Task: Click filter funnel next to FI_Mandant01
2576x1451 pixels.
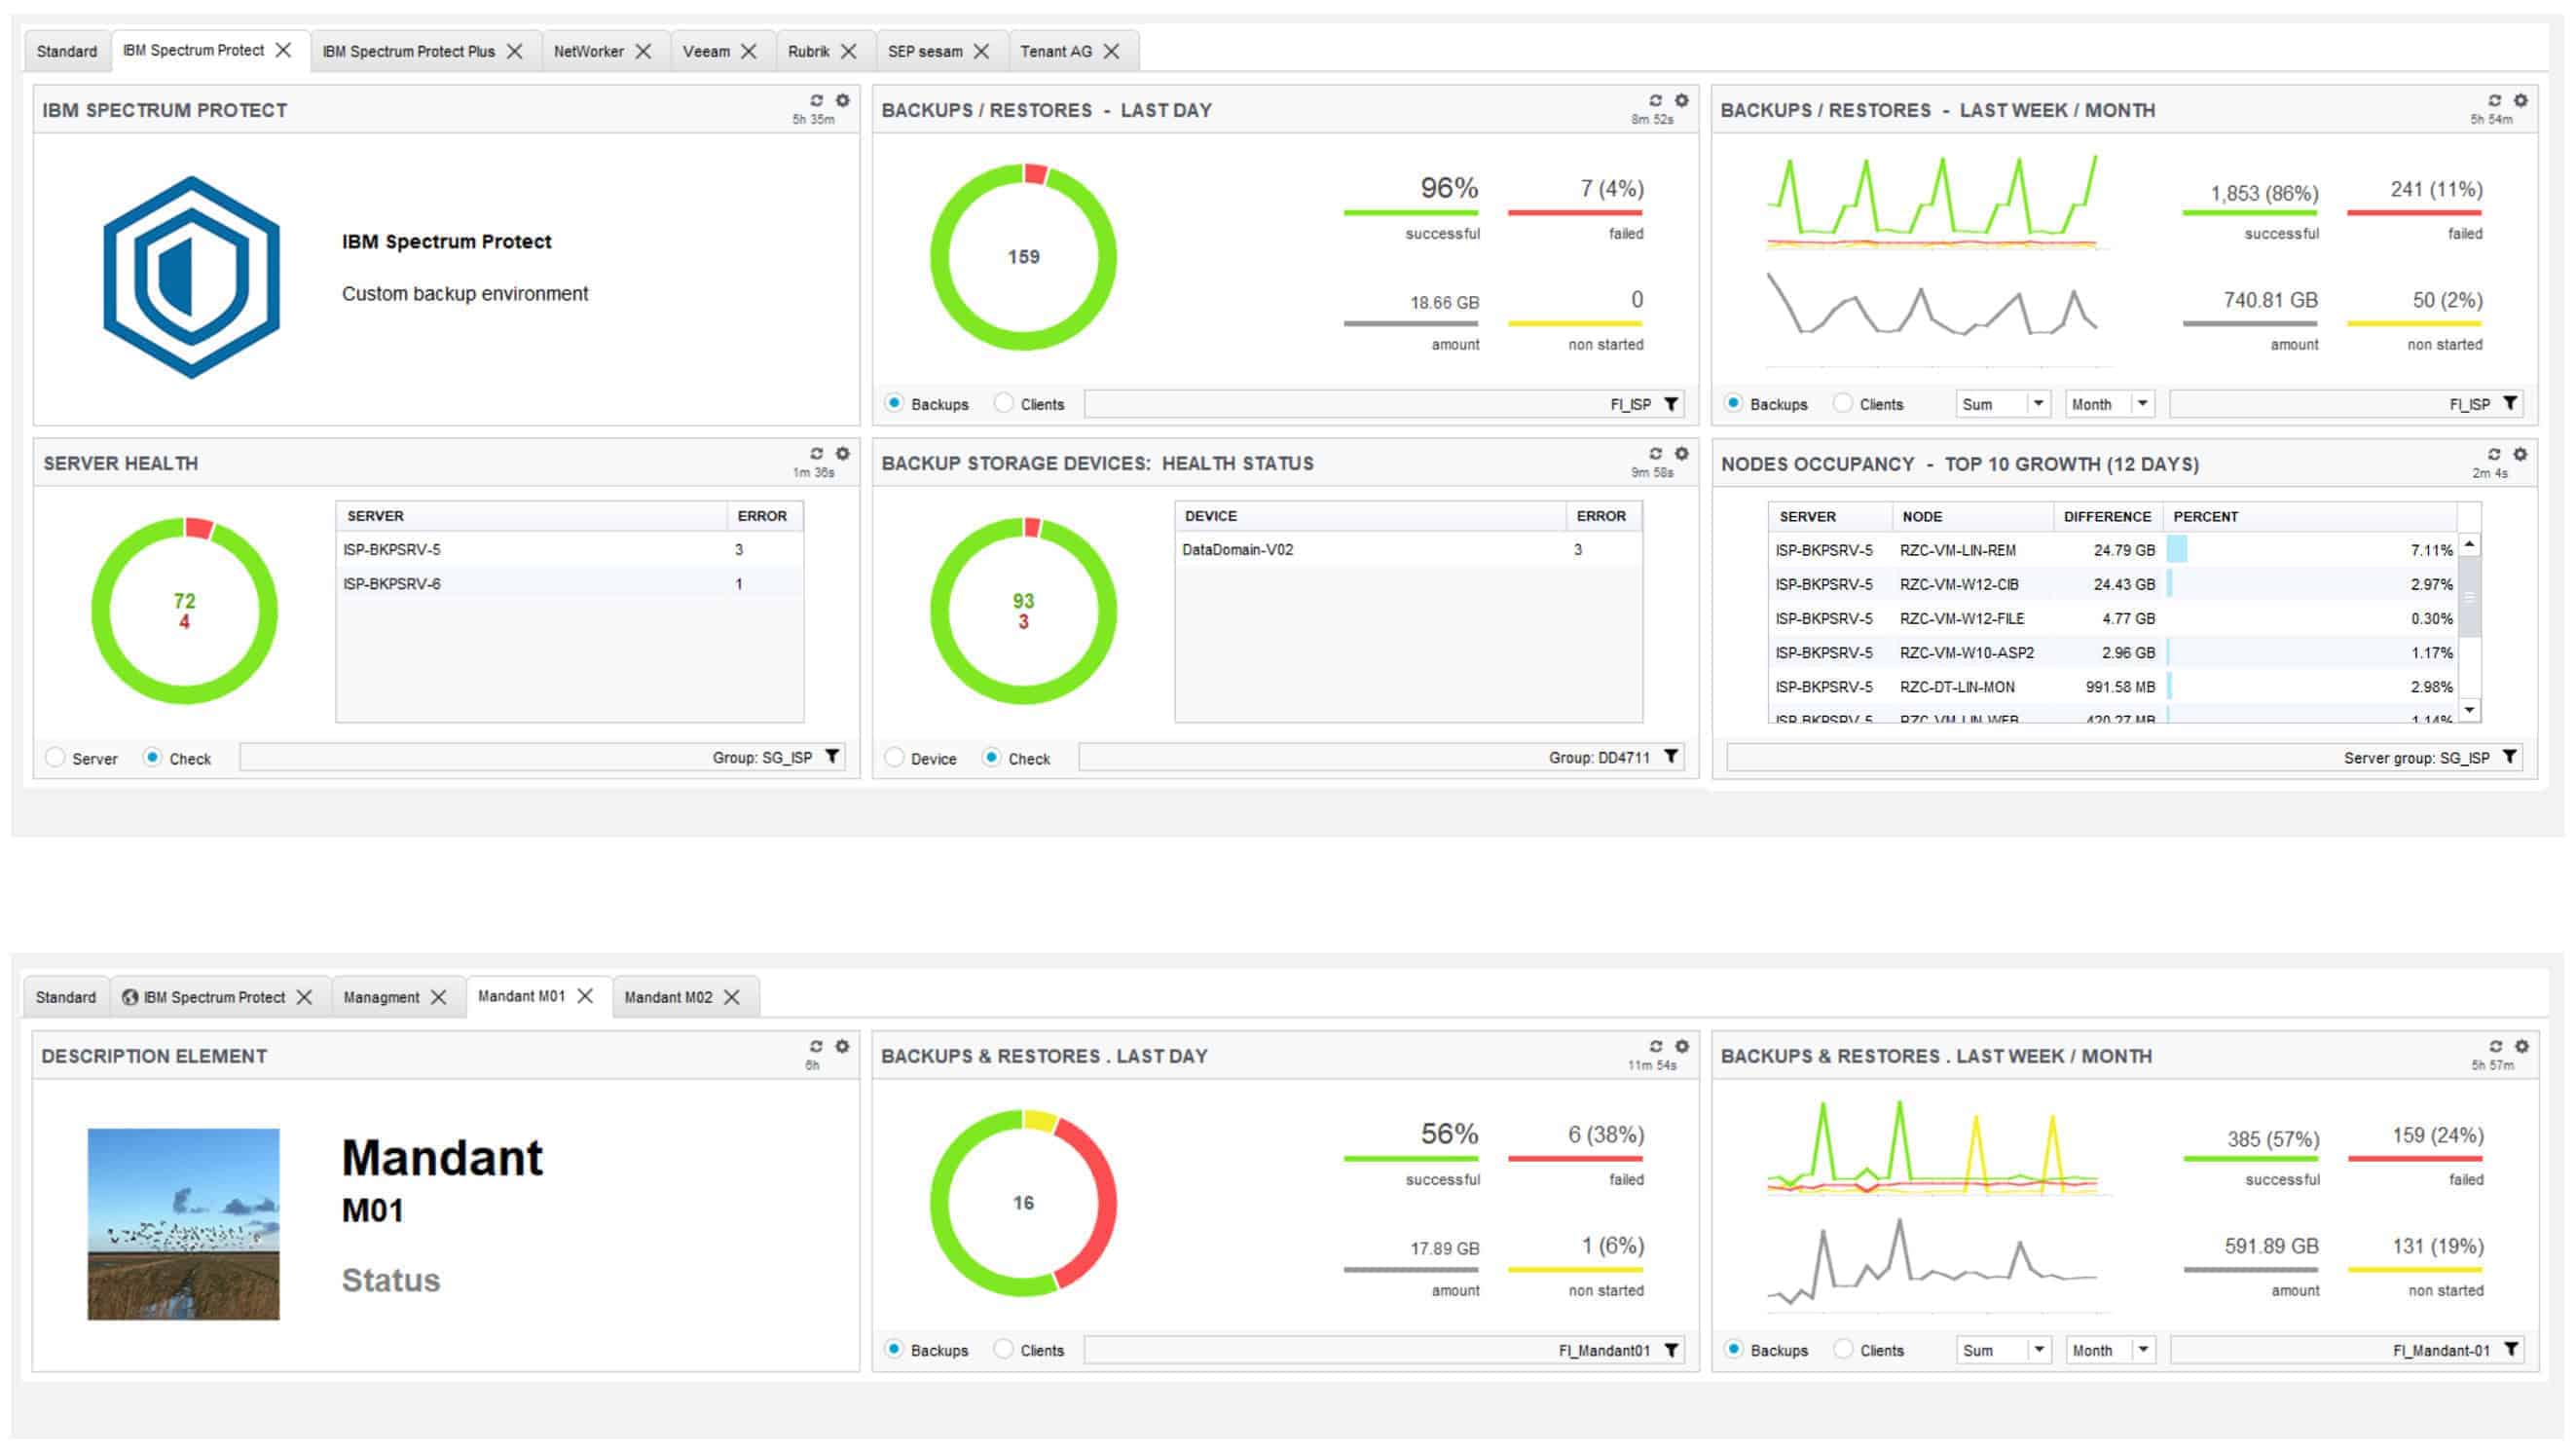Action: [1670, 1350]
